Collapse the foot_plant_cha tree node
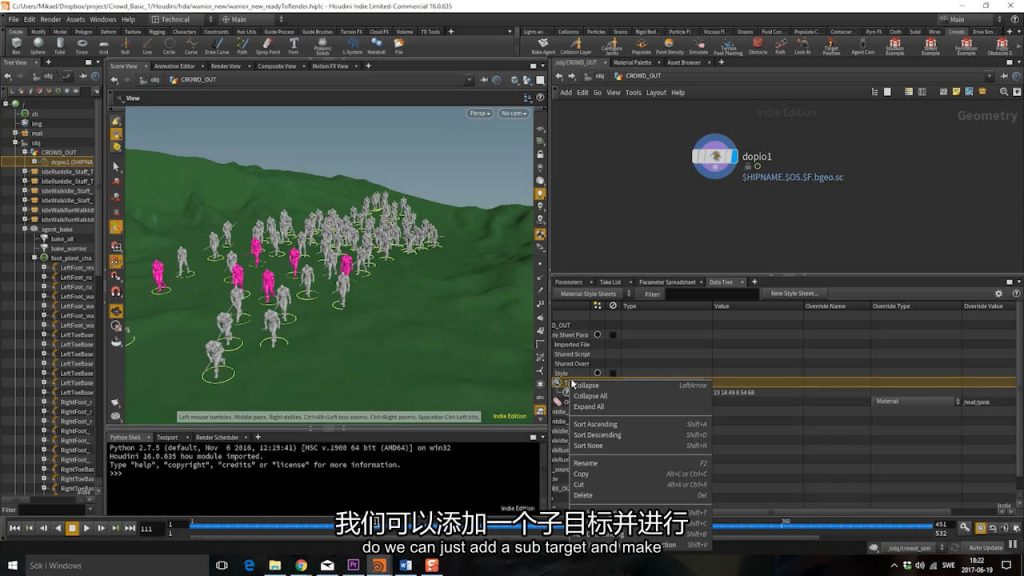The width and height of the screenshot is (1024, 576). click(34, 258)
